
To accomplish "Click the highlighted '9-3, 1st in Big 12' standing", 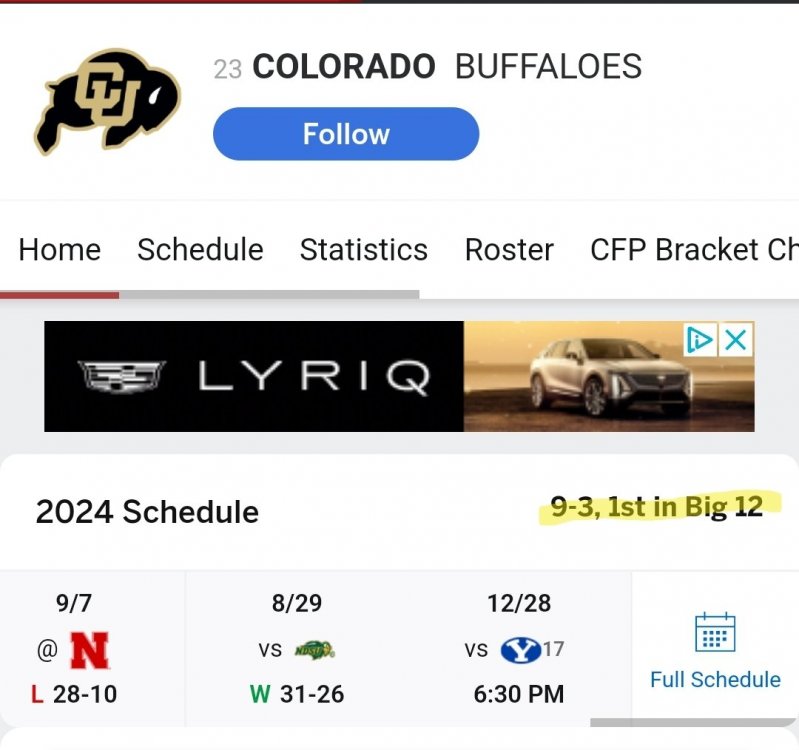I will click(x=656, y=507).
